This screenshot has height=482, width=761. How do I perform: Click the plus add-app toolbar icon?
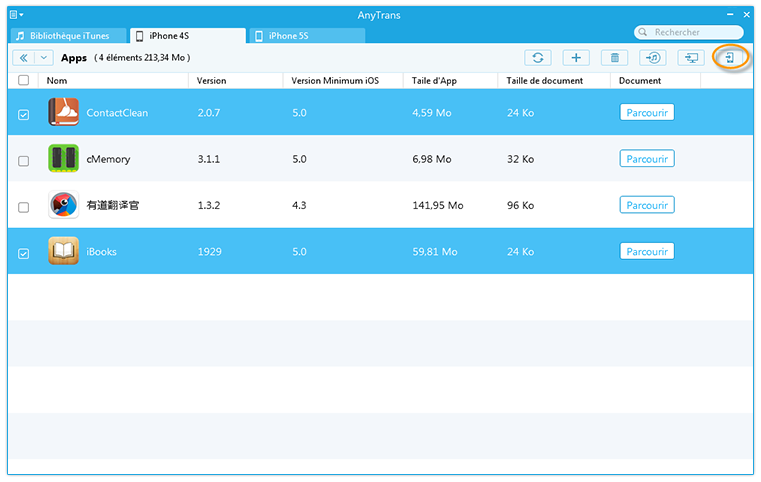pos(576,58)
